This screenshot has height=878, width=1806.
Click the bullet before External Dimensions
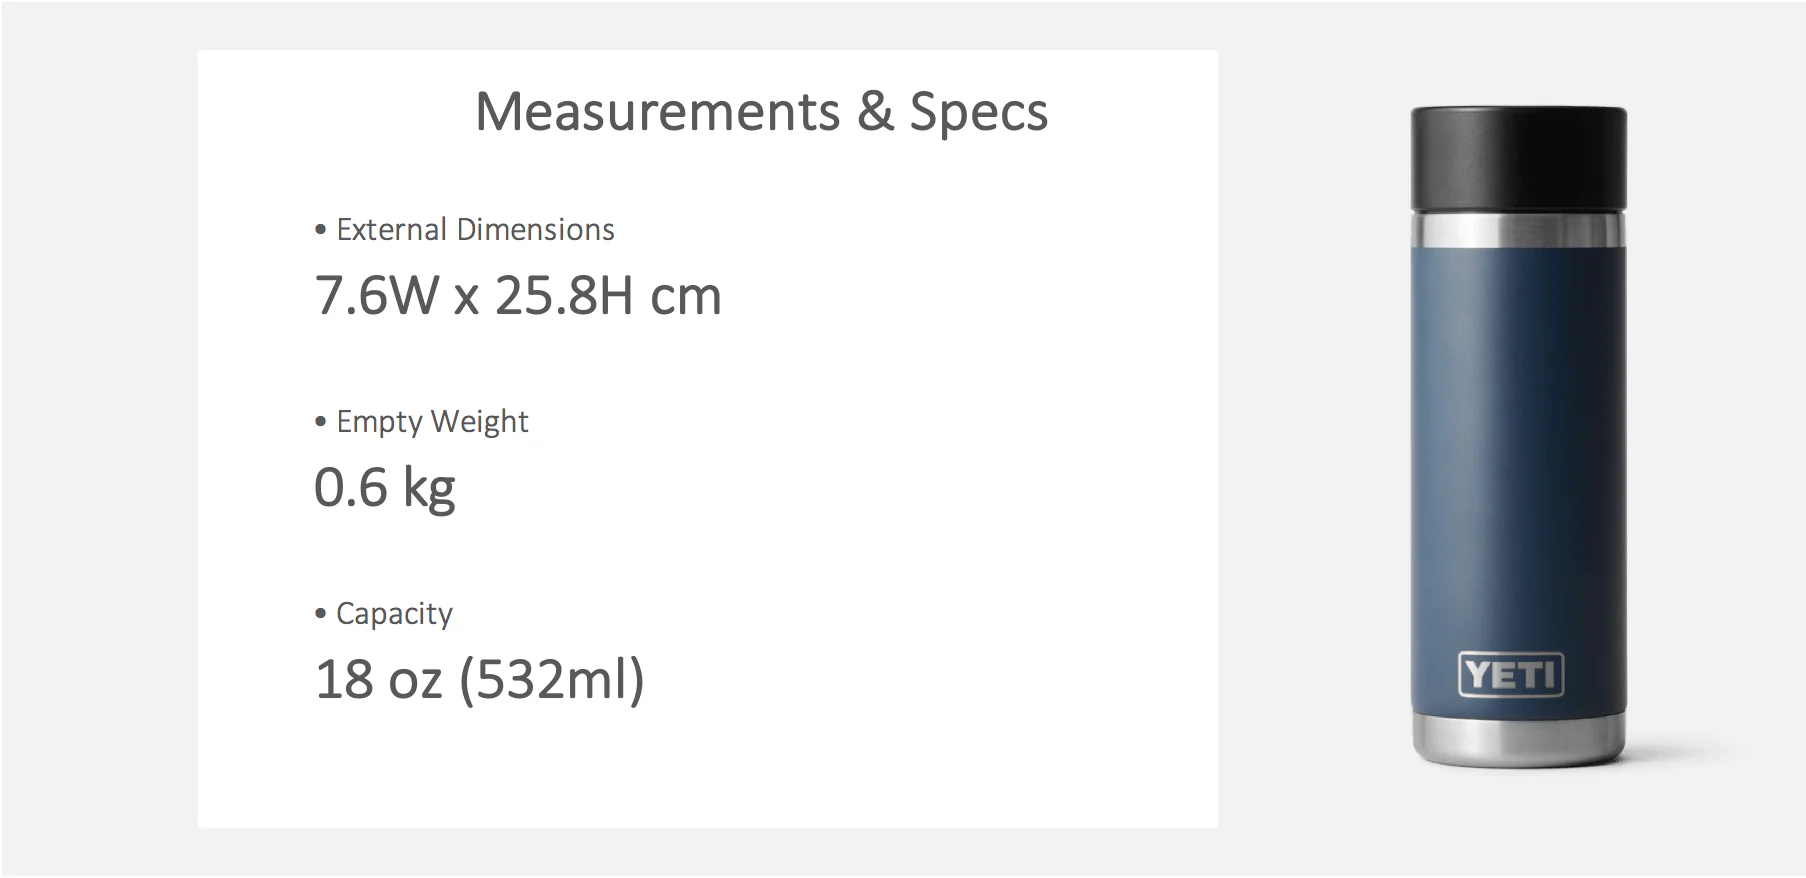[321, 230]
